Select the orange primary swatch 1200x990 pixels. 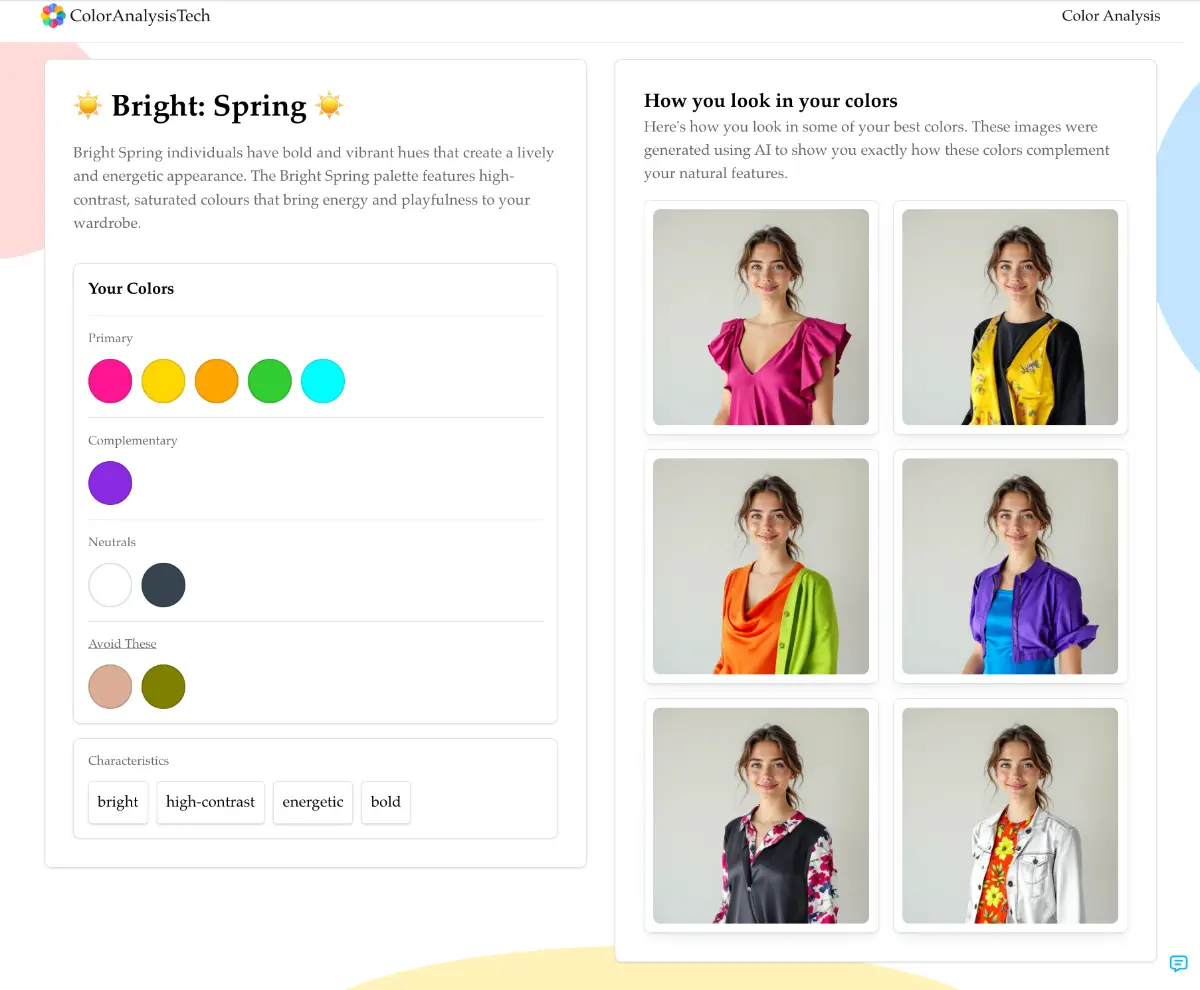pyautogui.click(x=216, y=381)
